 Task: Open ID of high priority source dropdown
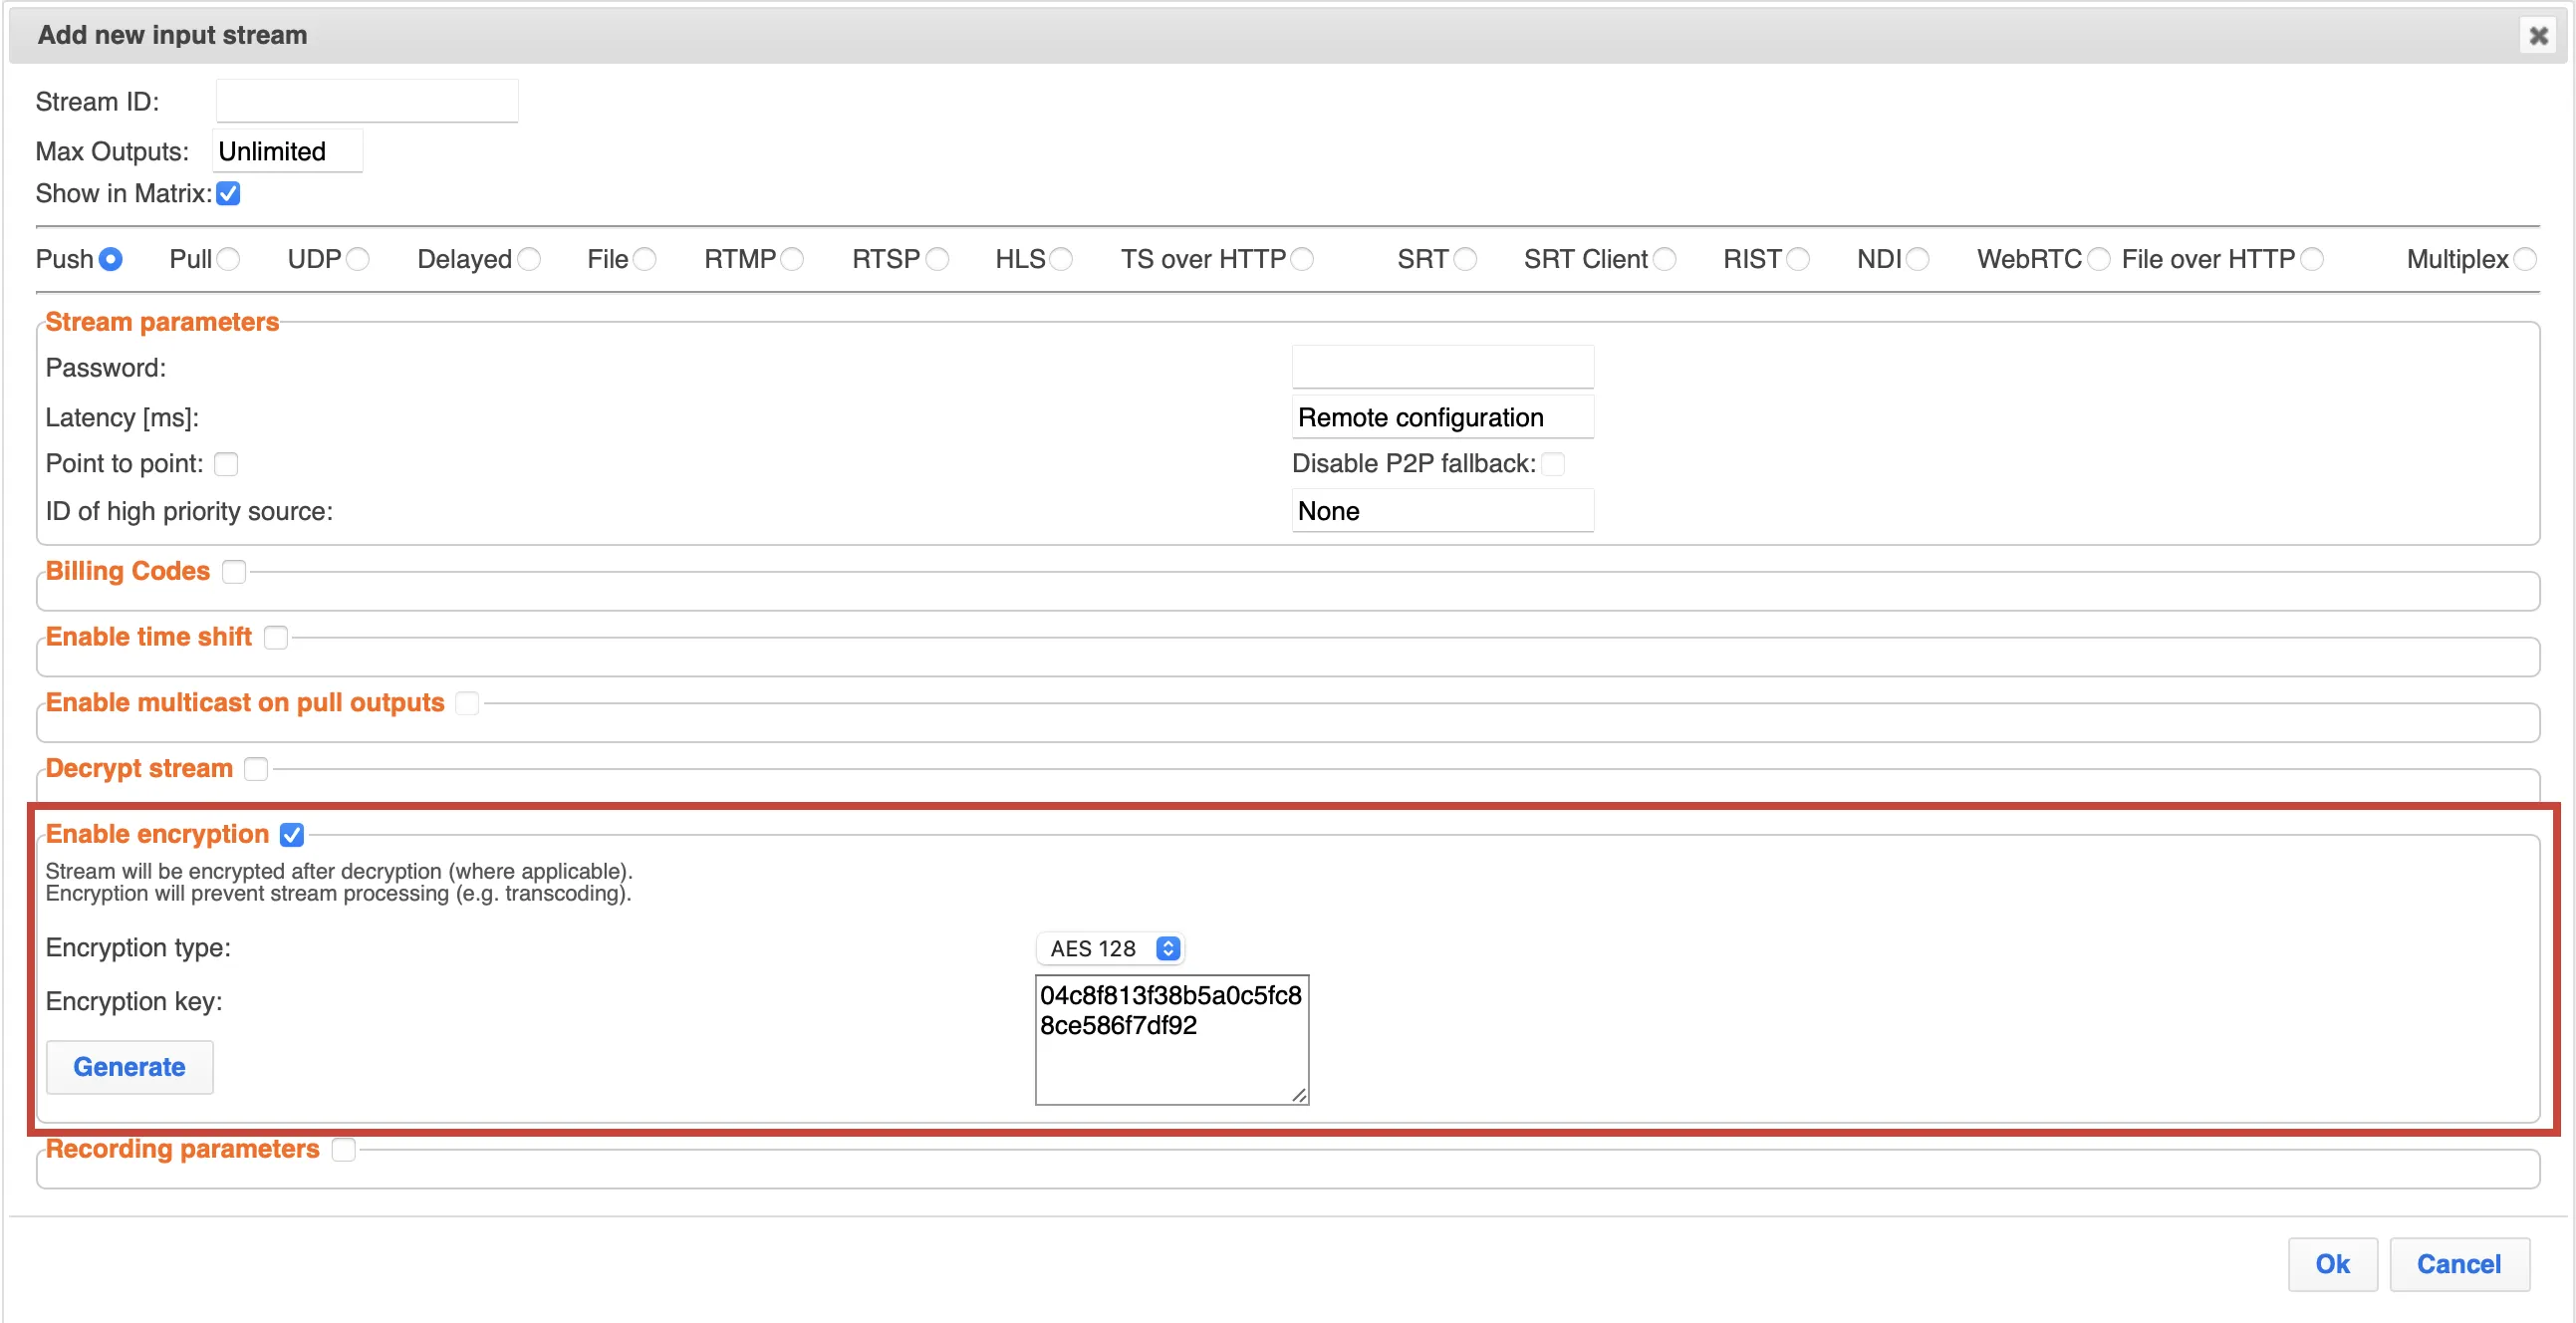(1442, 511)
